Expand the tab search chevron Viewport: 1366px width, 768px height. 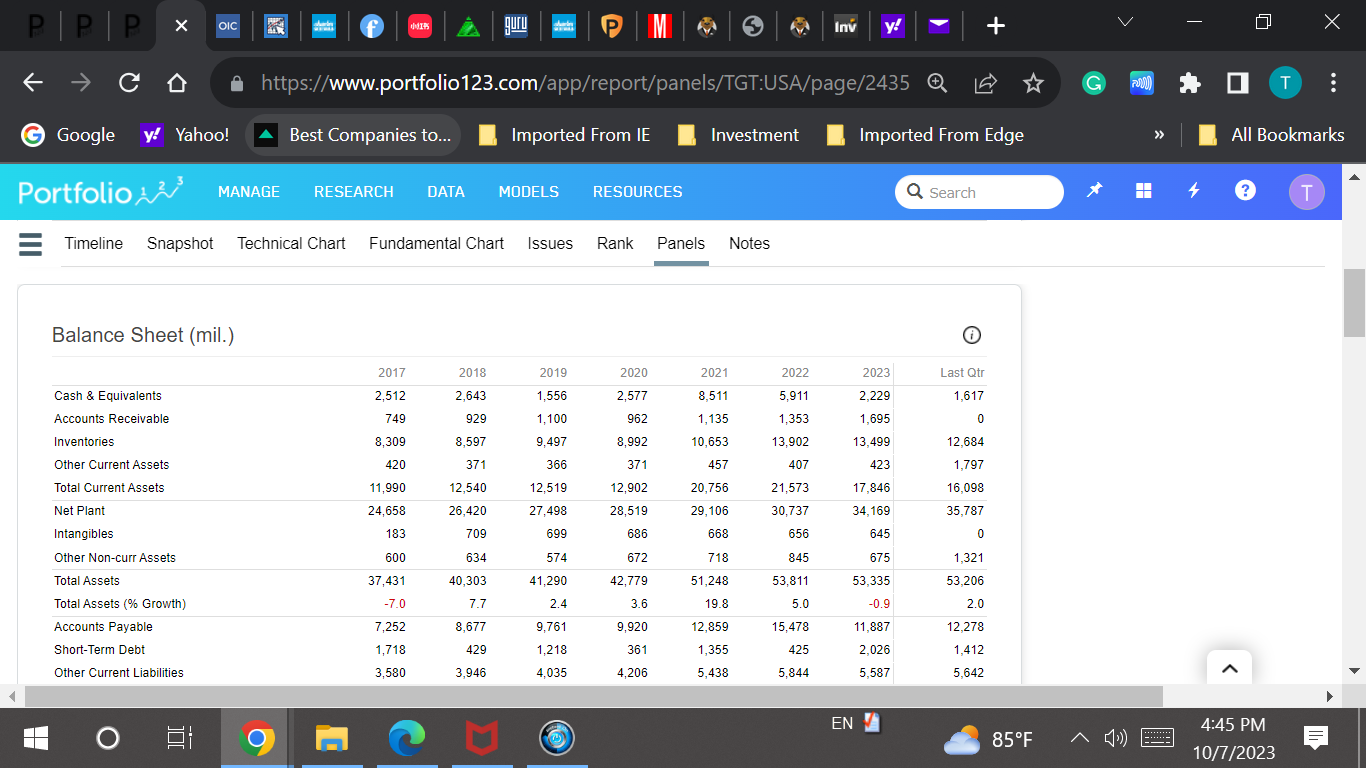click(x=1126, y=24)
